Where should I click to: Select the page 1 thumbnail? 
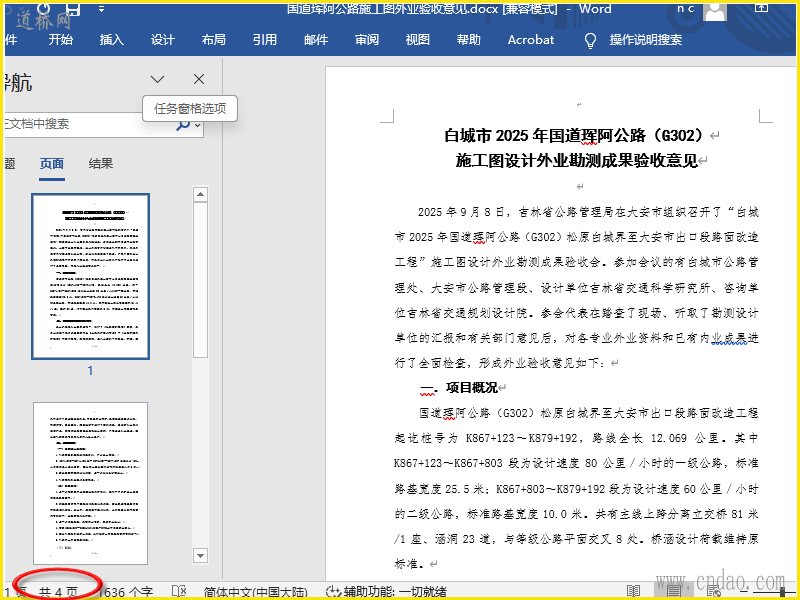90,276
